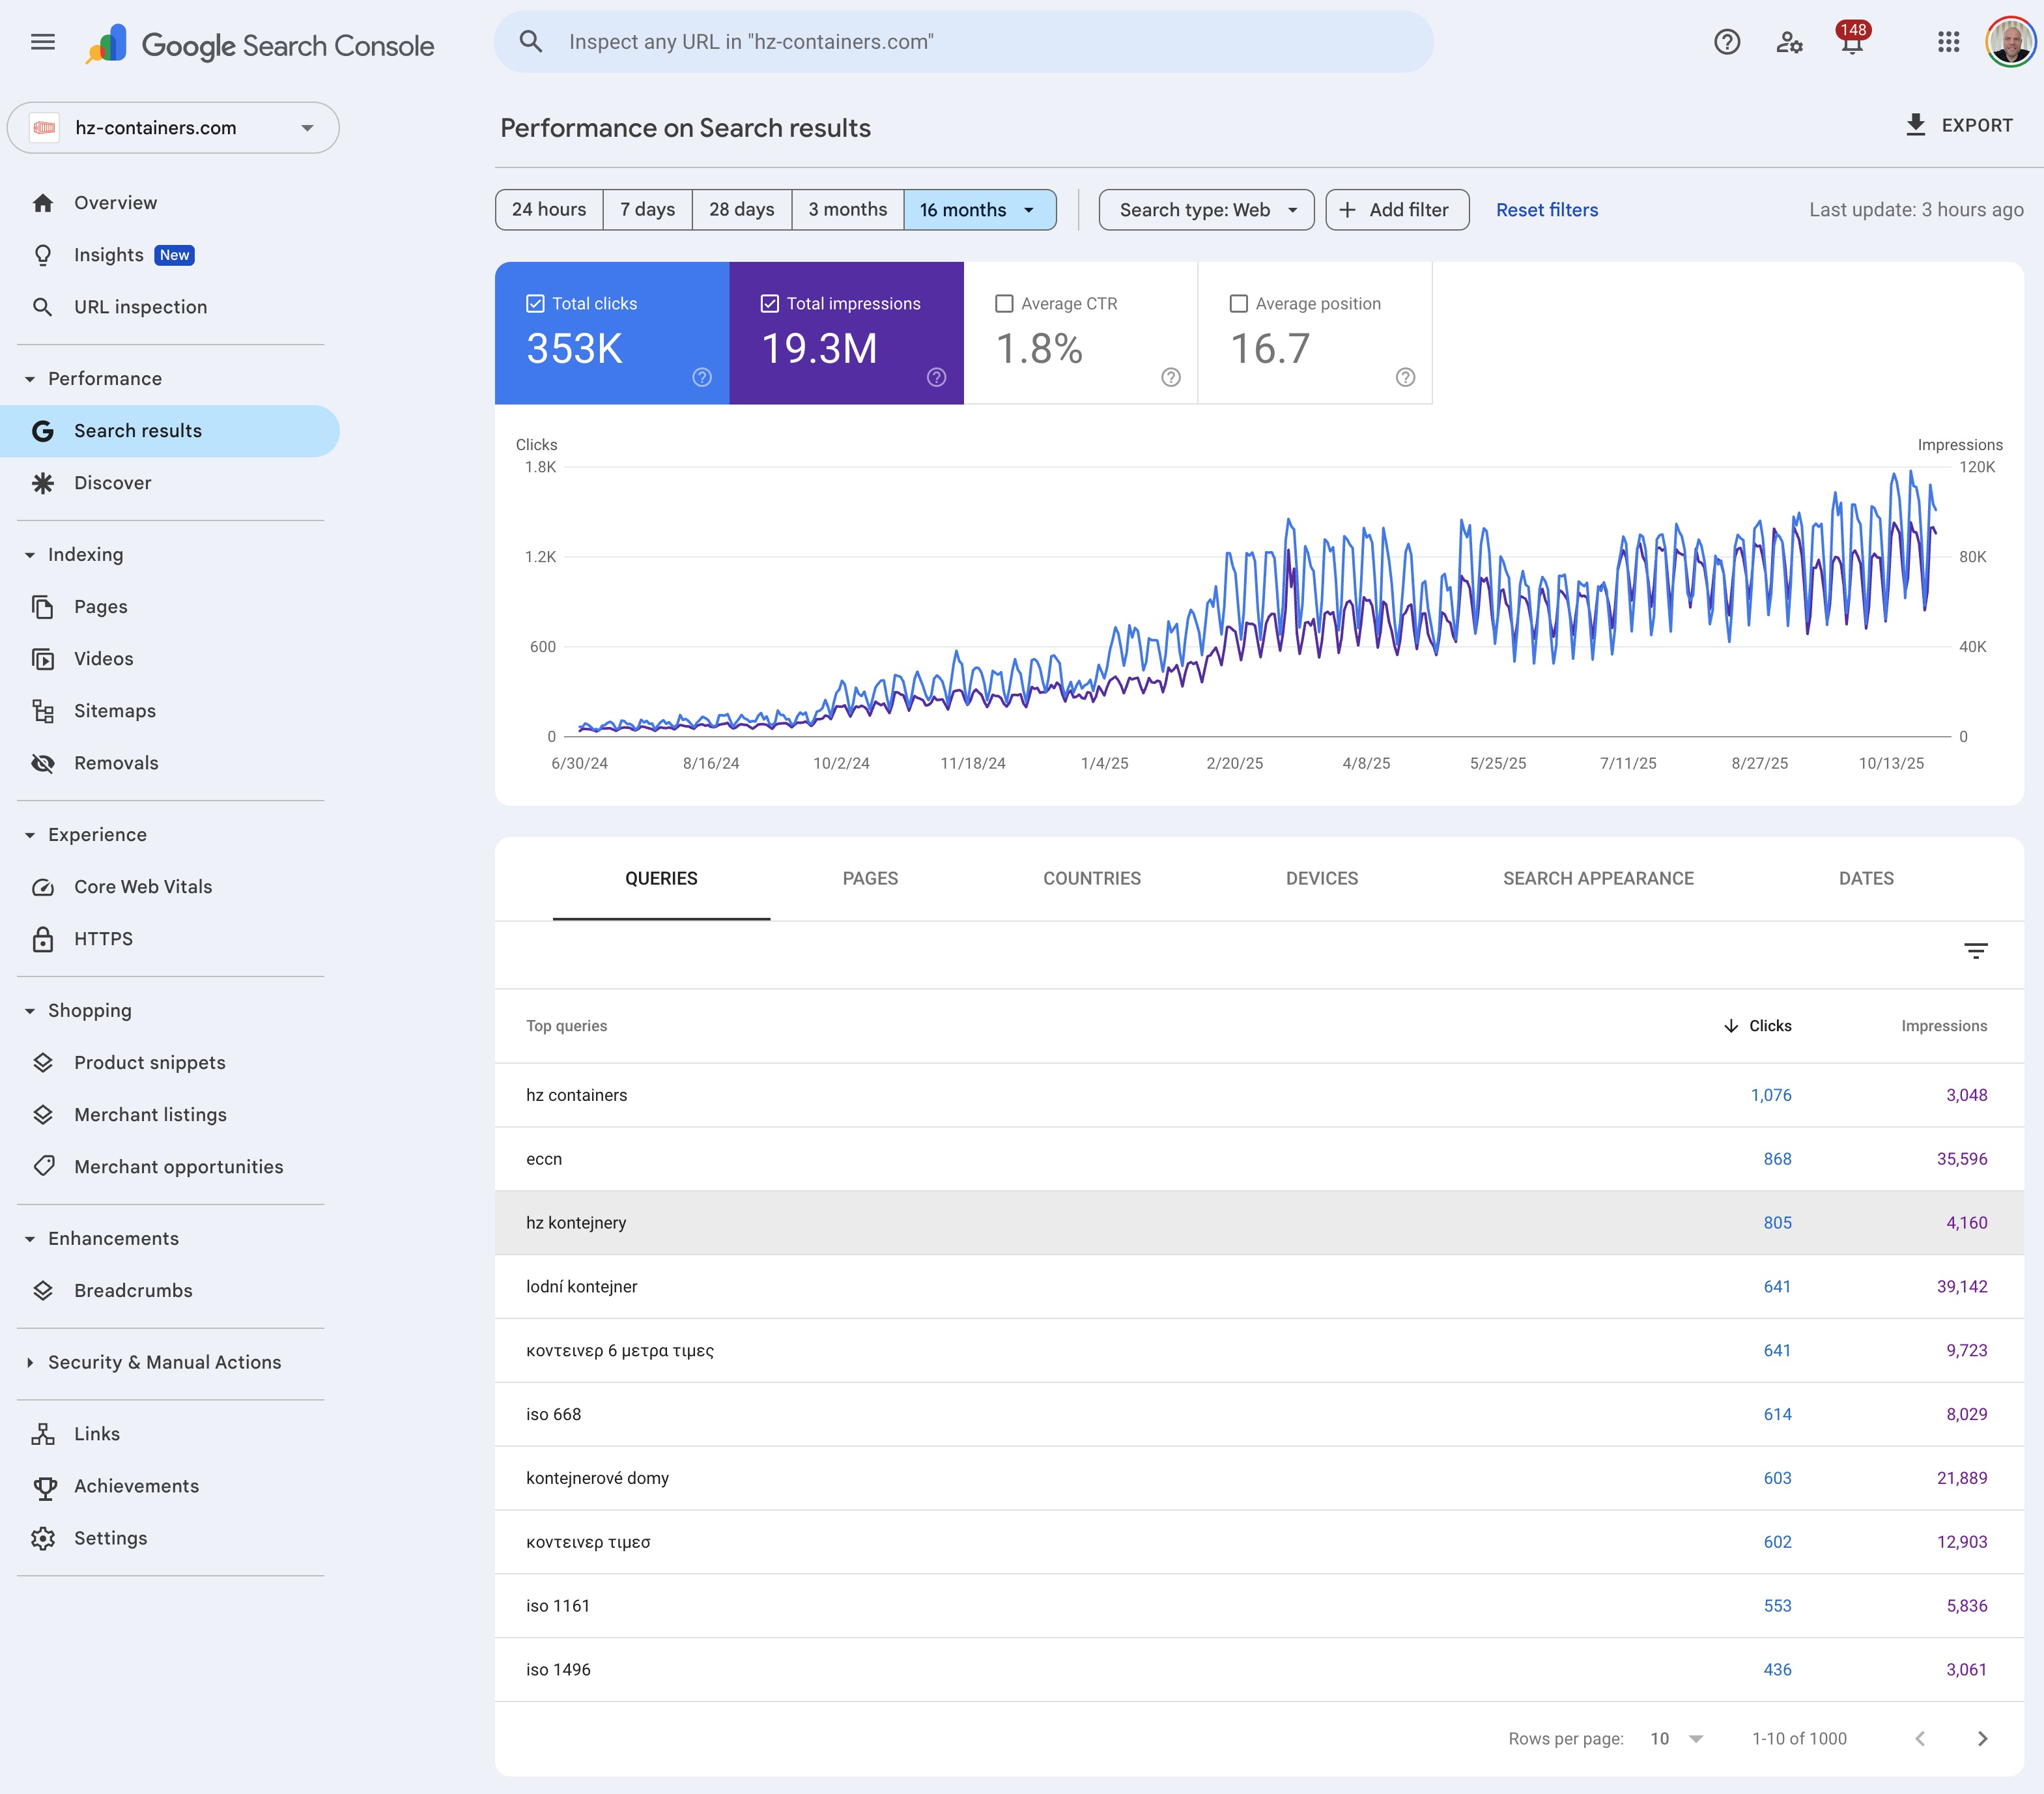Expand the Security & Manual Actions section
This screenshot has height=1794, width=2044.
[163, 1362]
